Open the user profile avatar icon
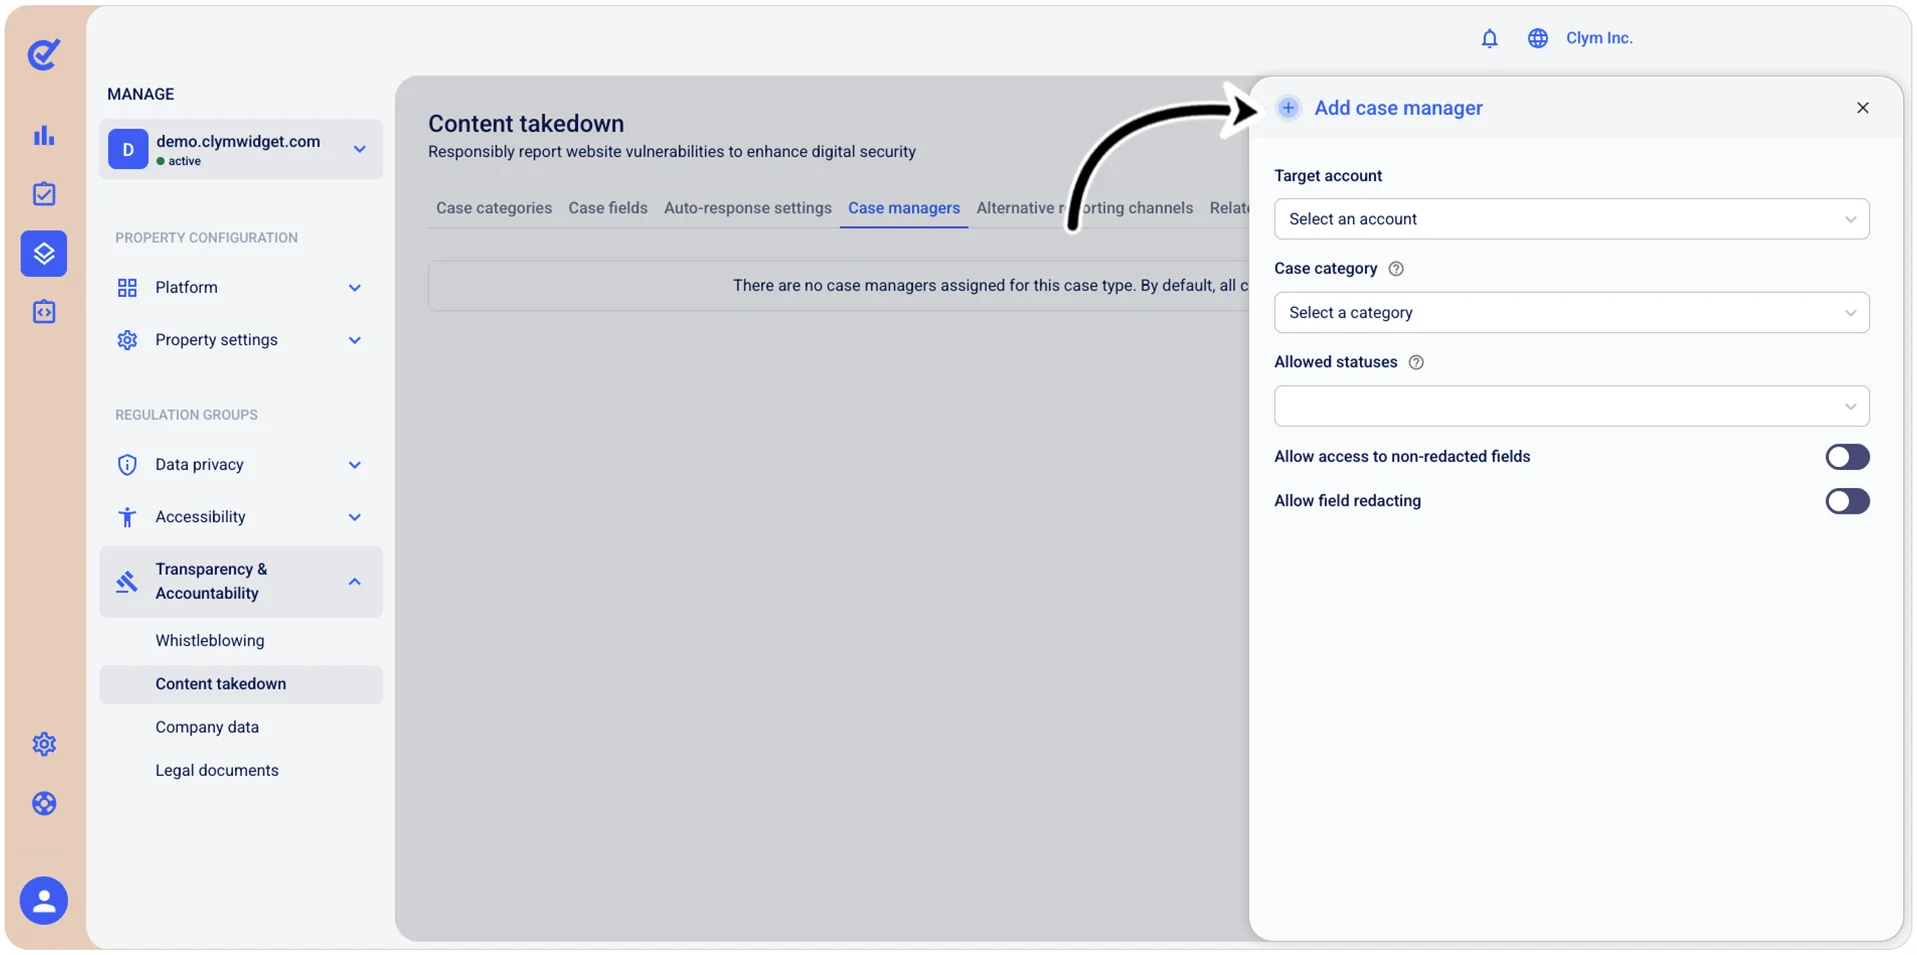Viewport: 1917px width, 955px height. pyautogui.click(x=44, y=901)
